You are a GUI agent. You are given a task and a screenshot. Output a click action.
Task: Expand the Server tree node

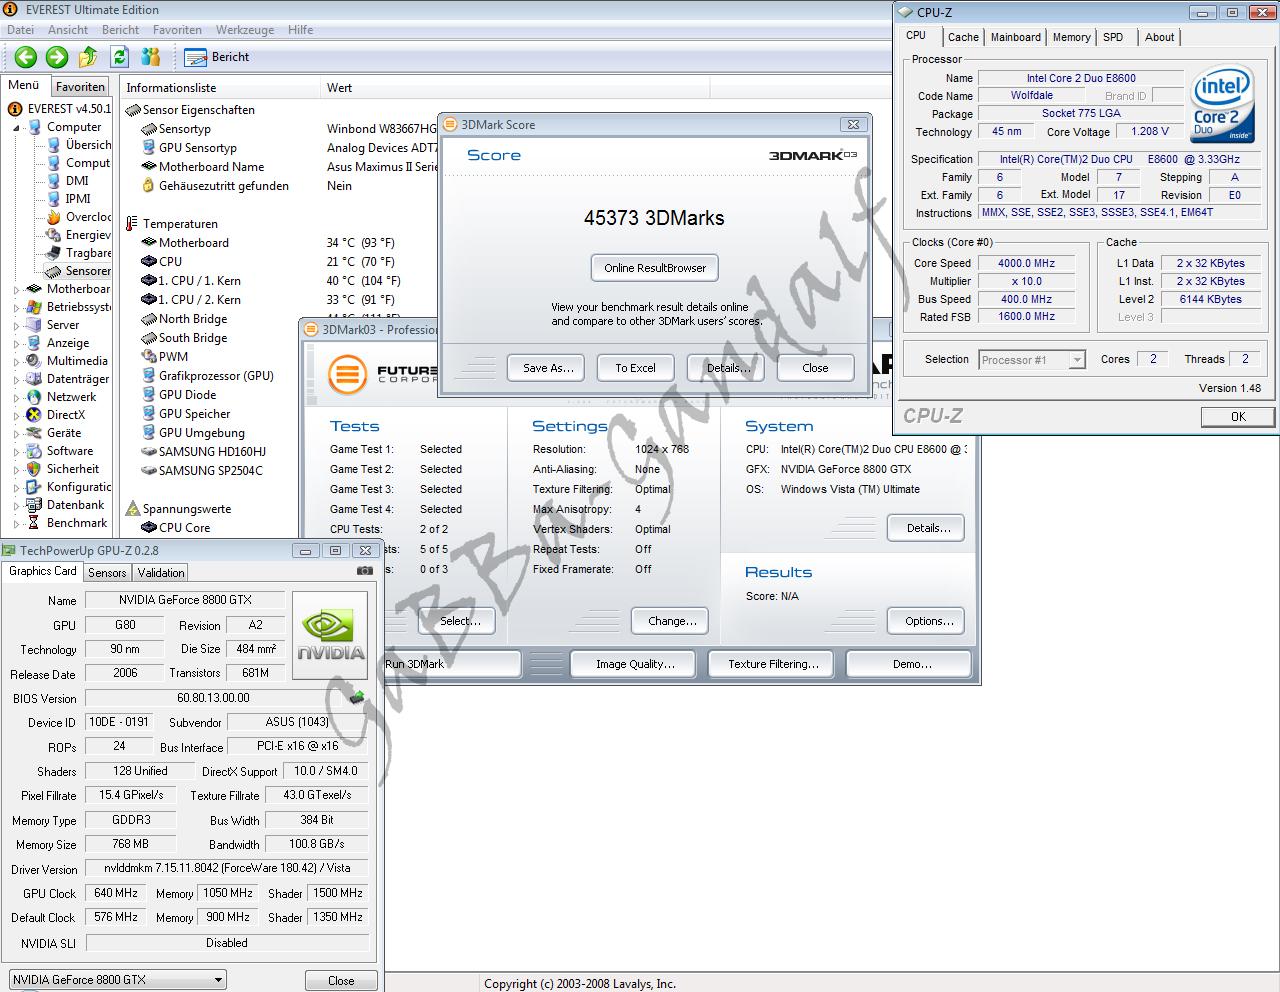coord(17,326)
